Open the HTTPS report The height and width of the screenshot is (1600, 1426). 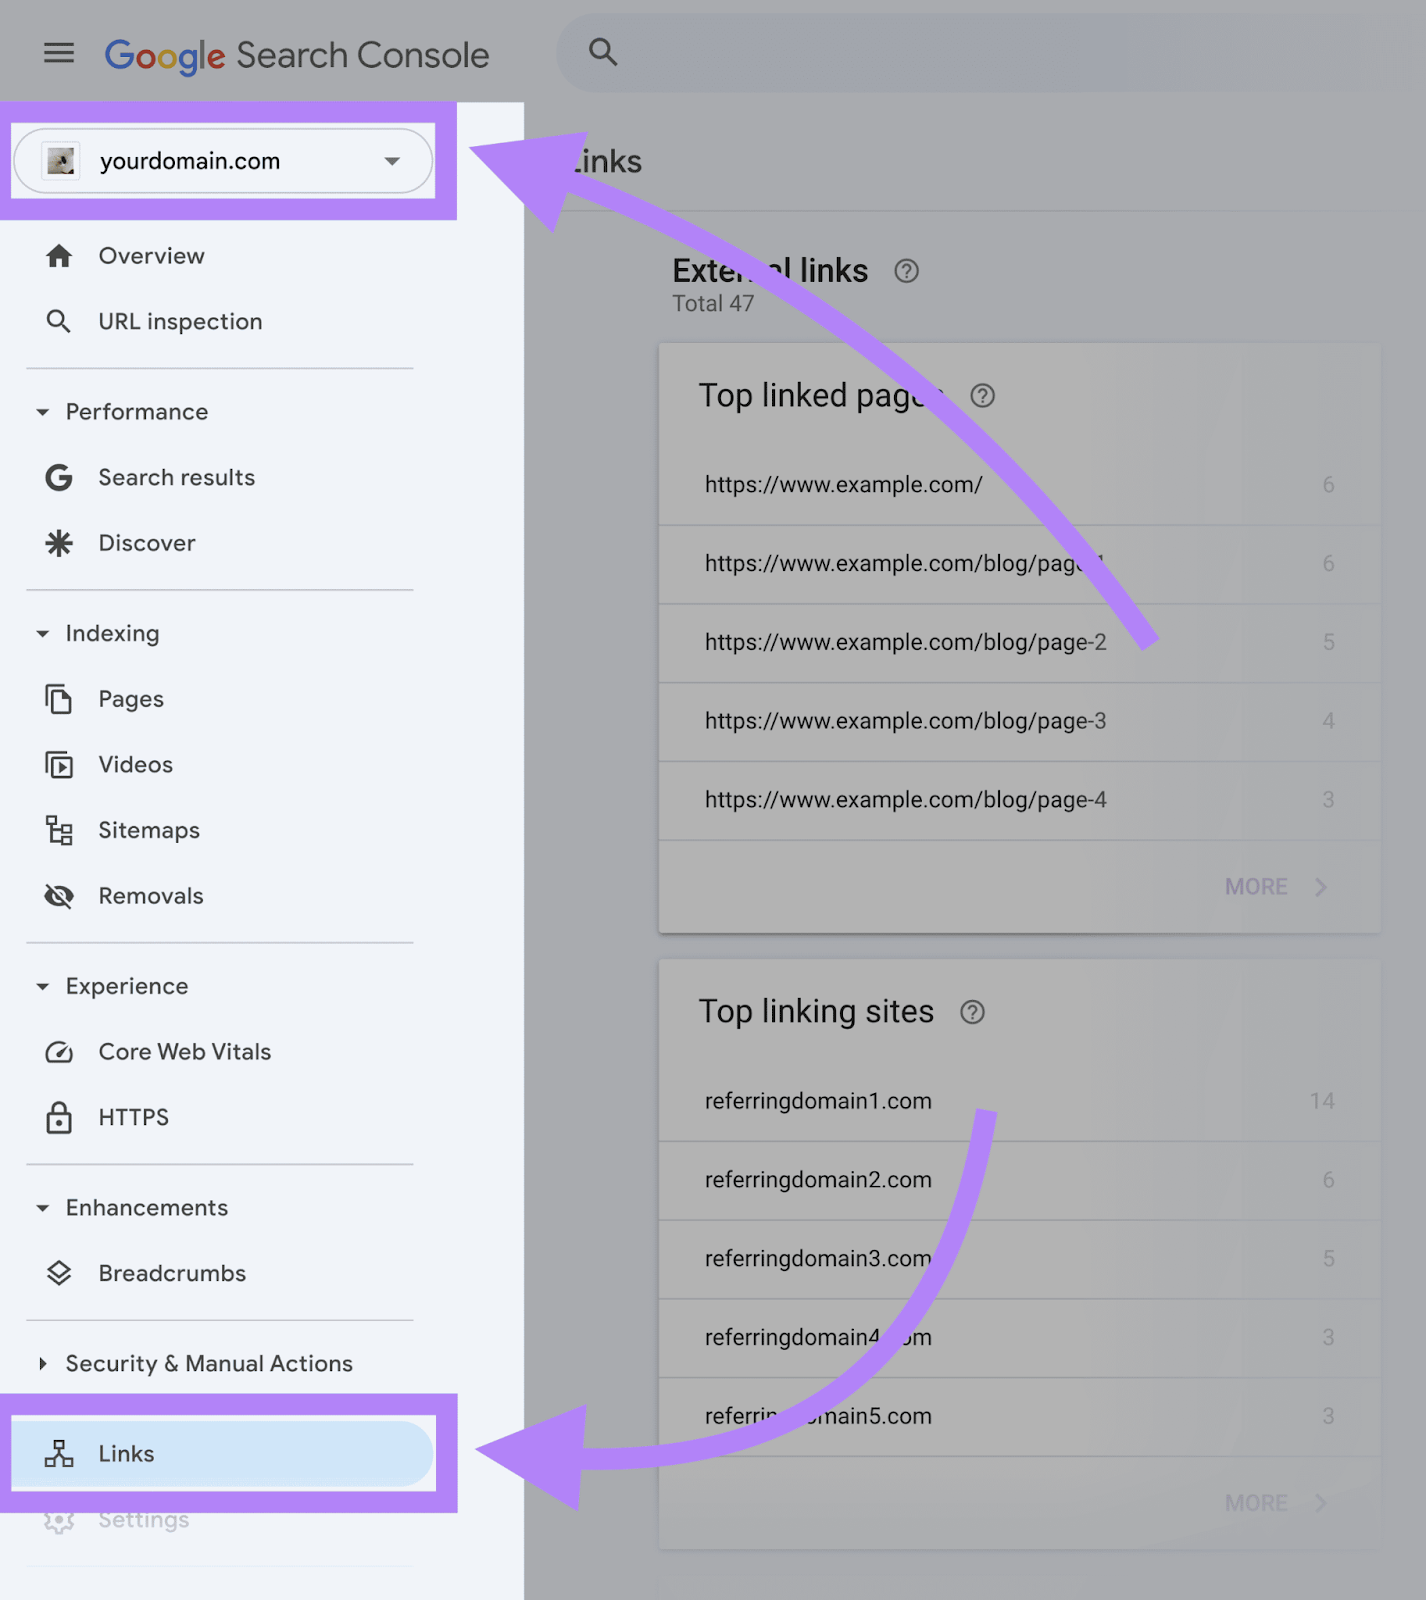pos(133,1118)
